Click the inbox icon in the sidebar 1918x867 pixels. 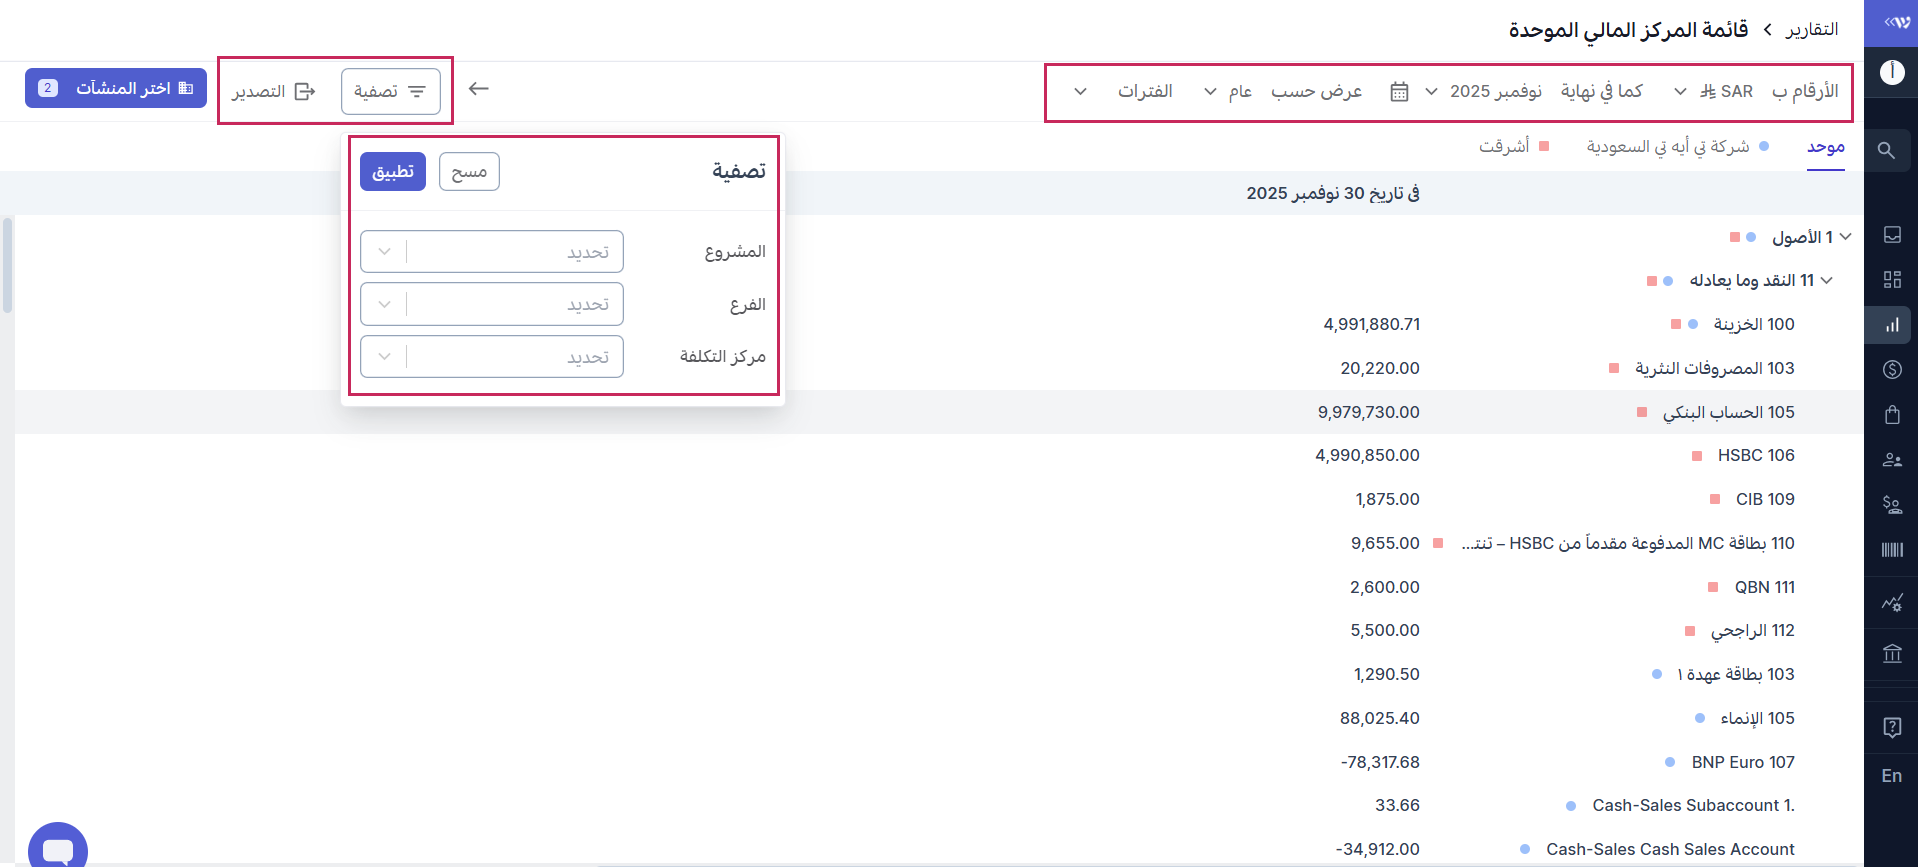click(1891, 235)
